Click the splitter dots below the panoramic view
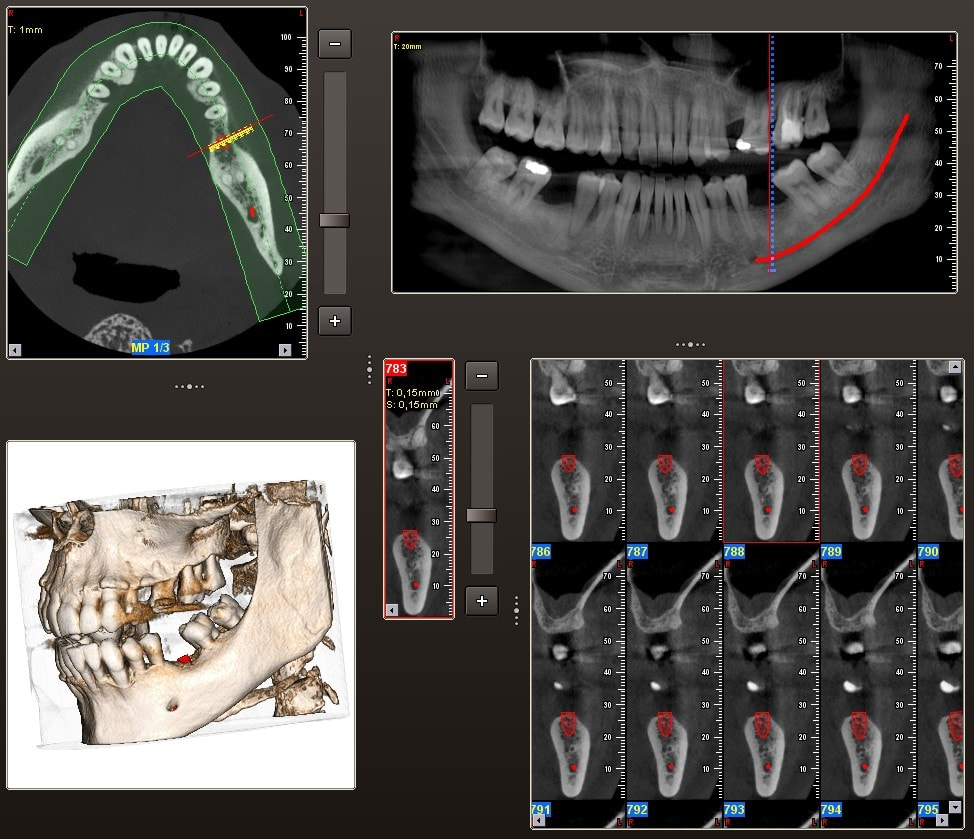The image size is (974, 839). tap(689, 344)
